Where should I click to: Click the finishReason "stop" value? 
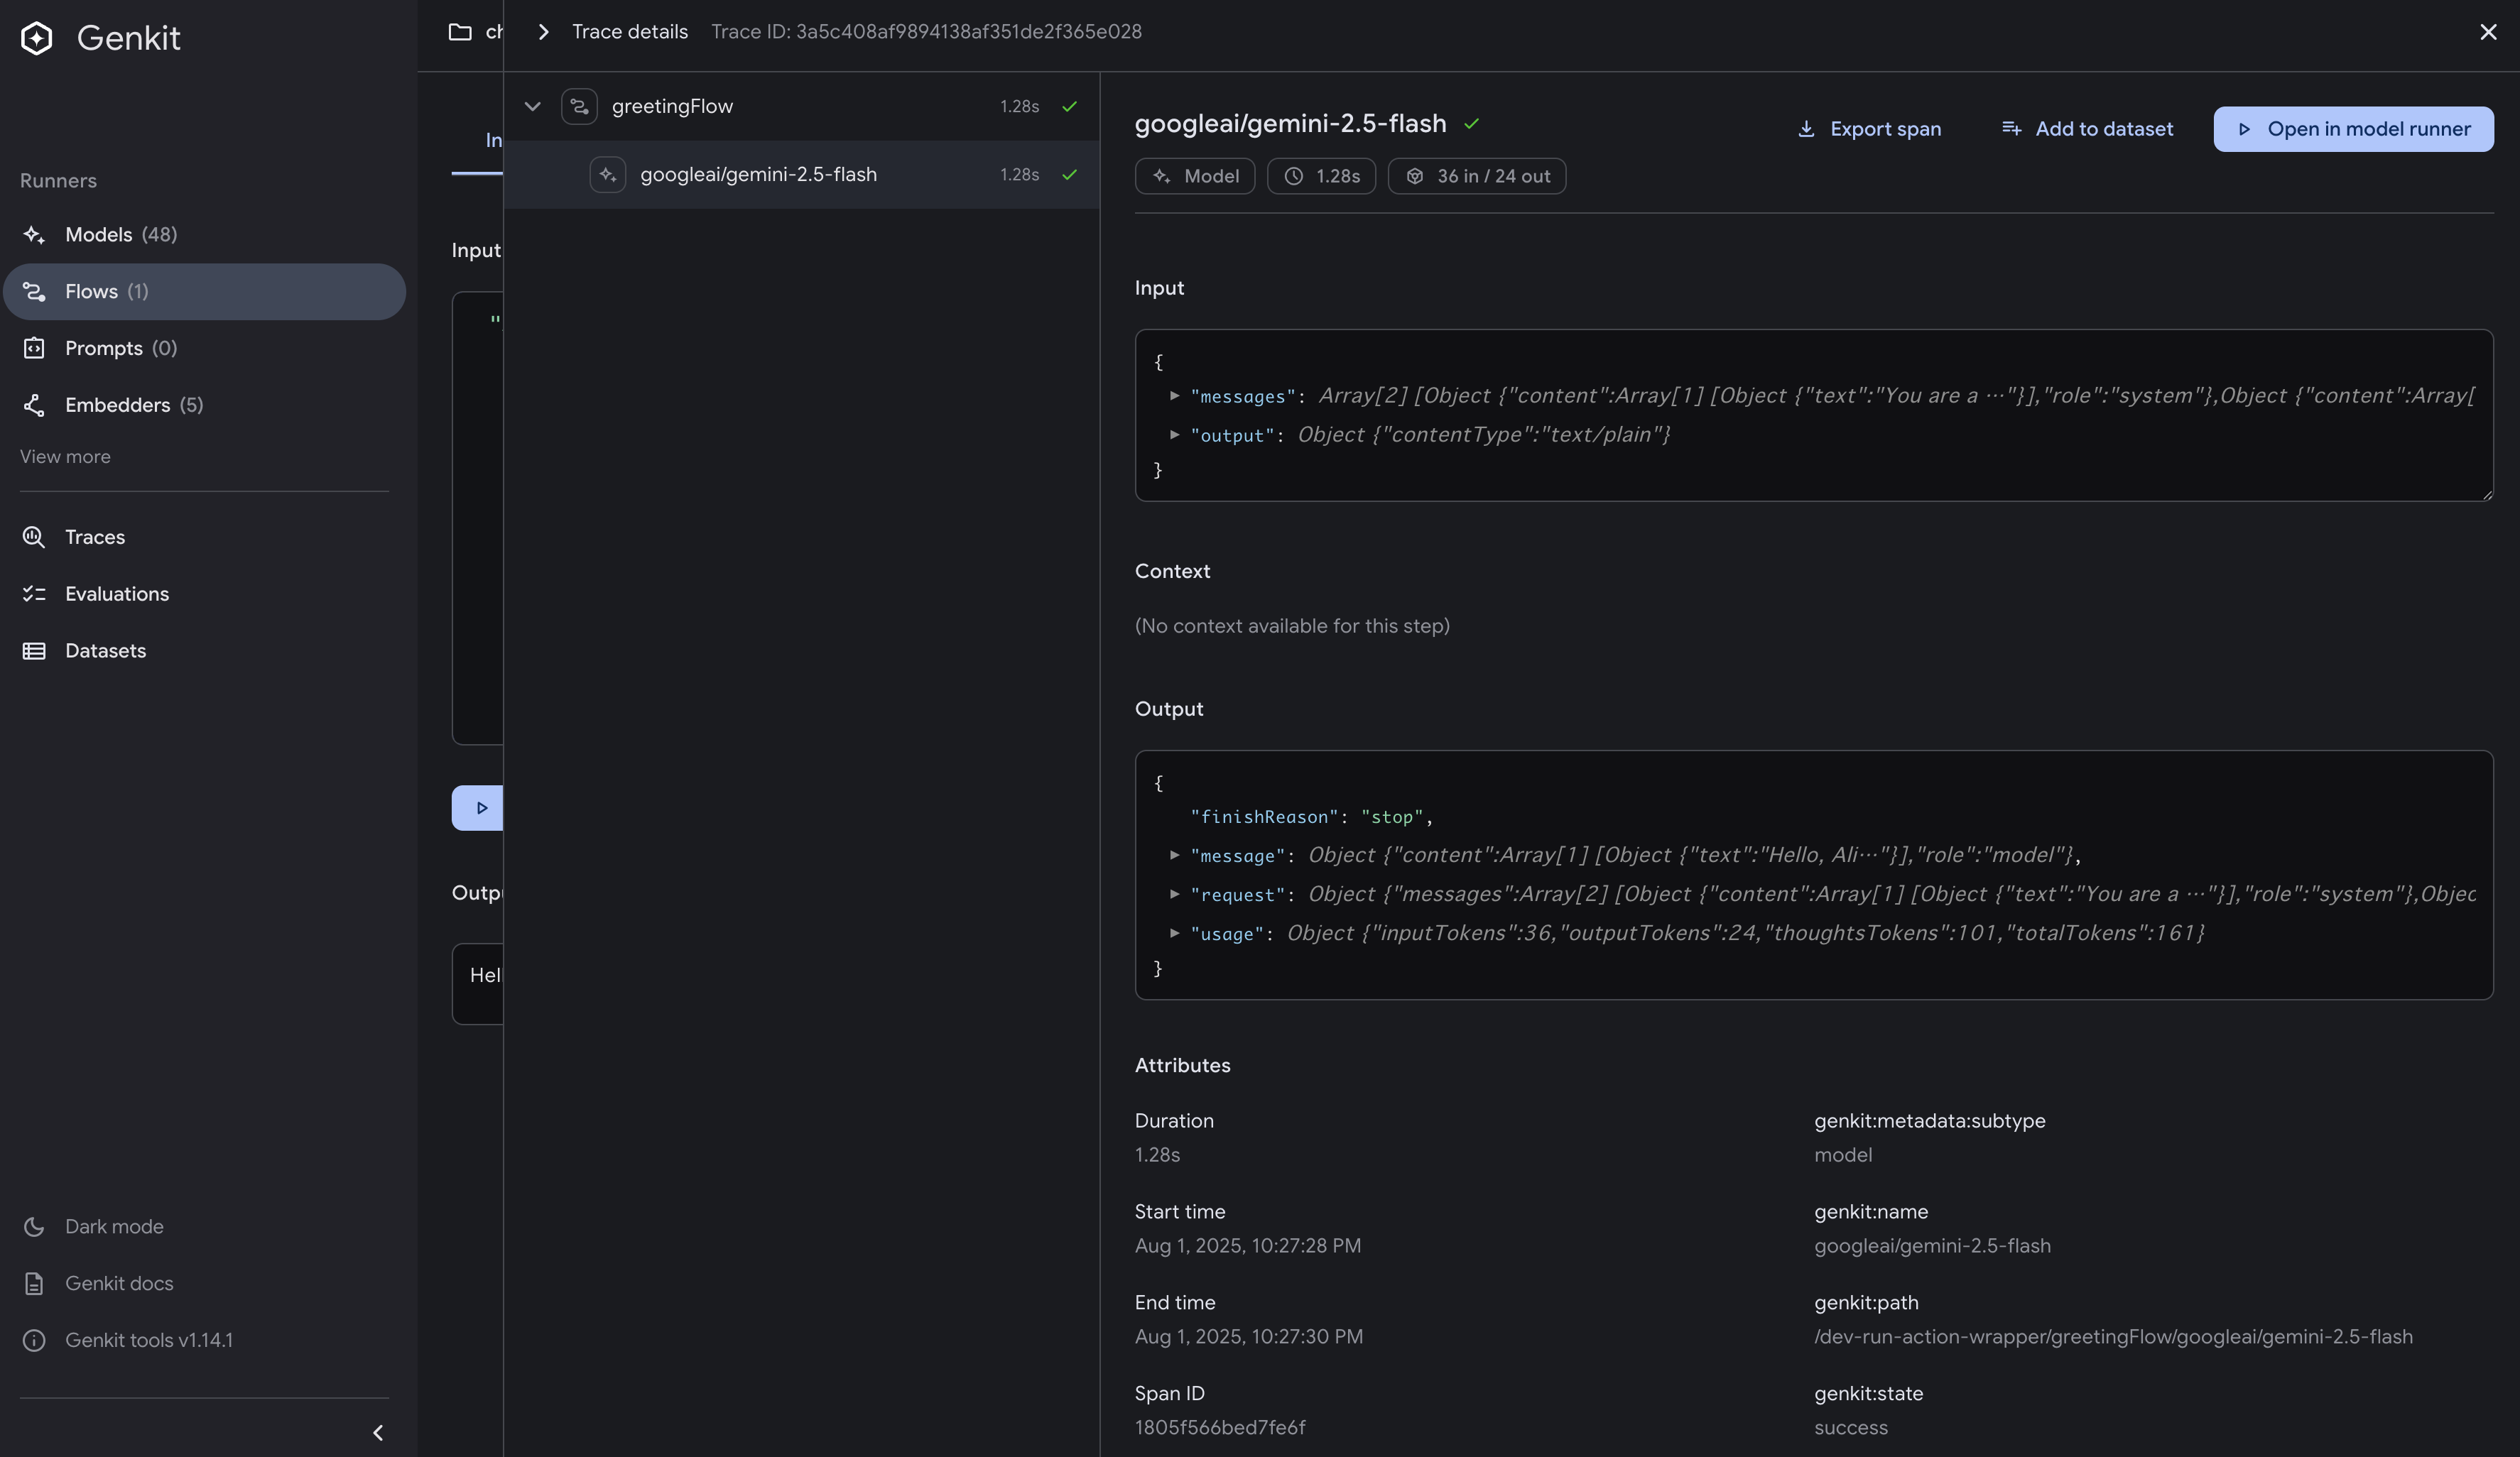pyautogui.click(x=1392, y=817)
